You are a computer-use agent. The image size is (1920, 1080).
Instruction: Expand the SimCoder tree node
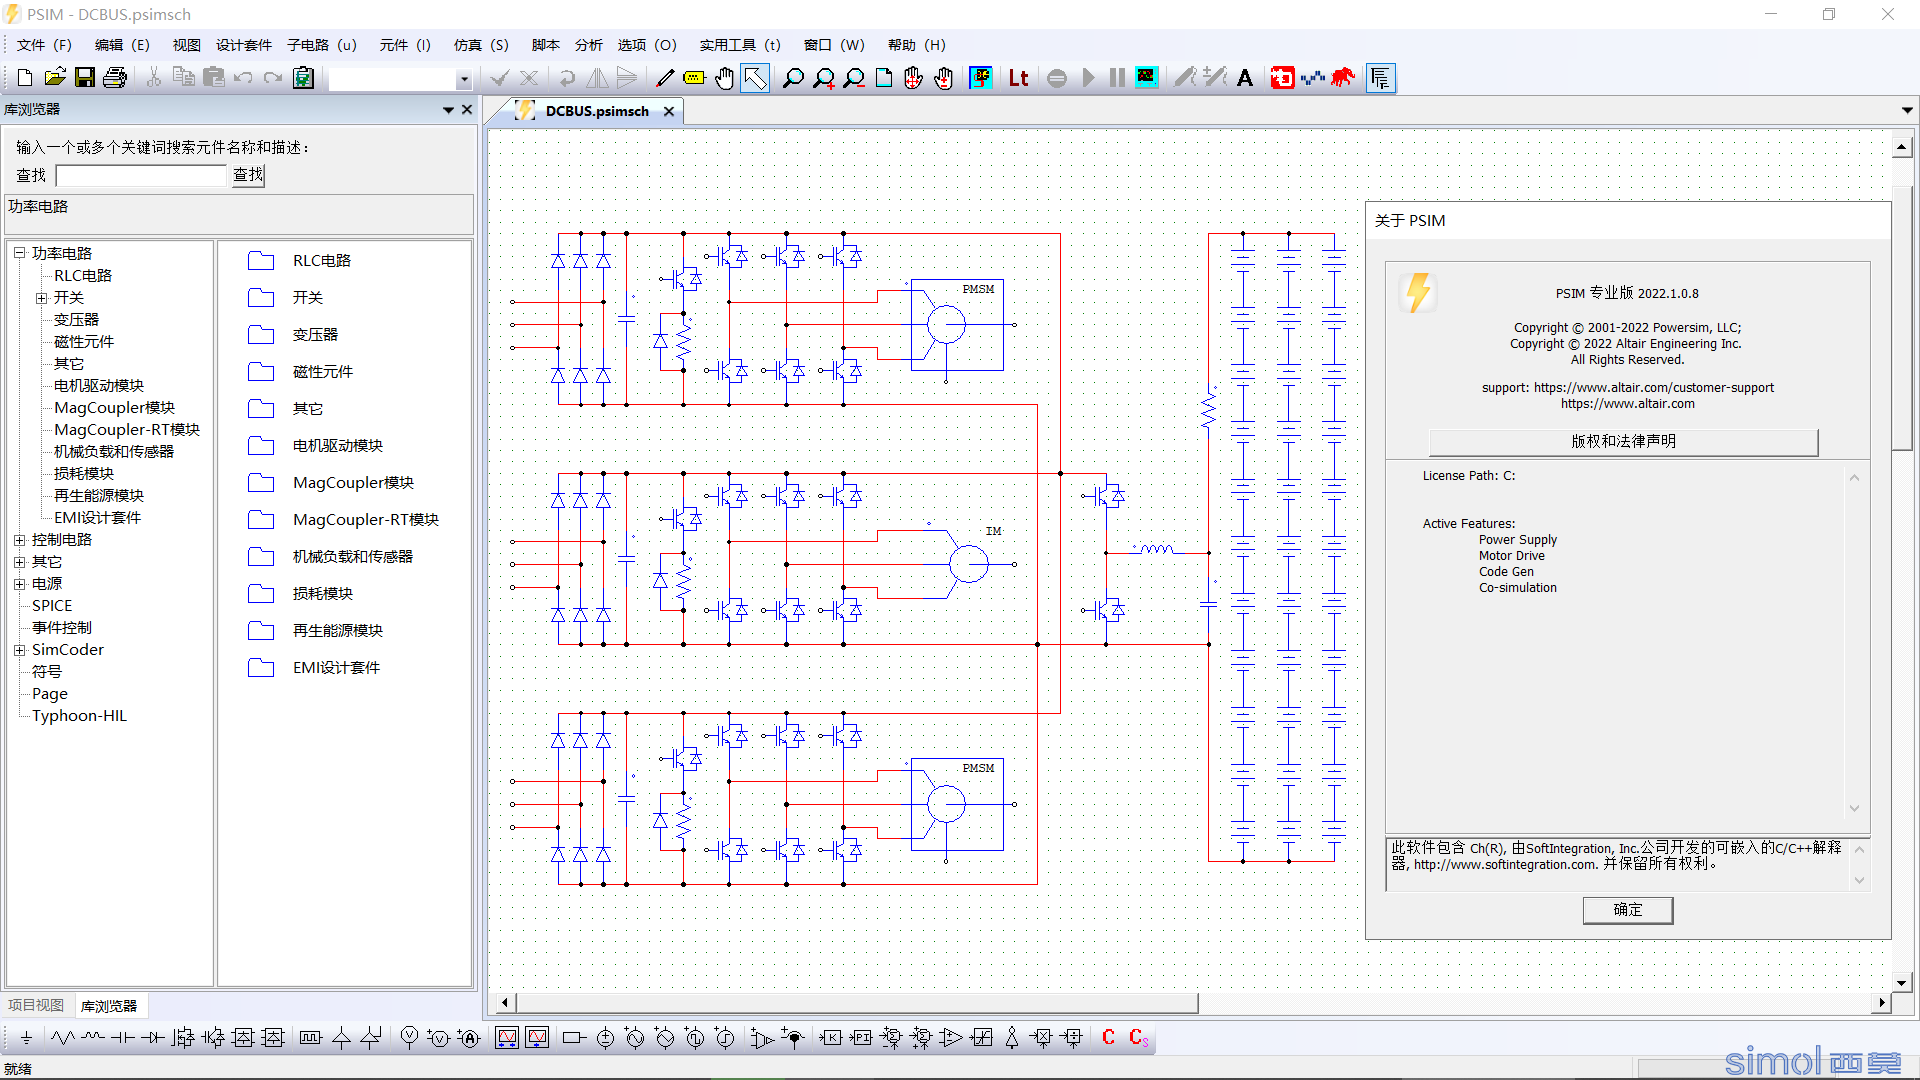(19, 650)
